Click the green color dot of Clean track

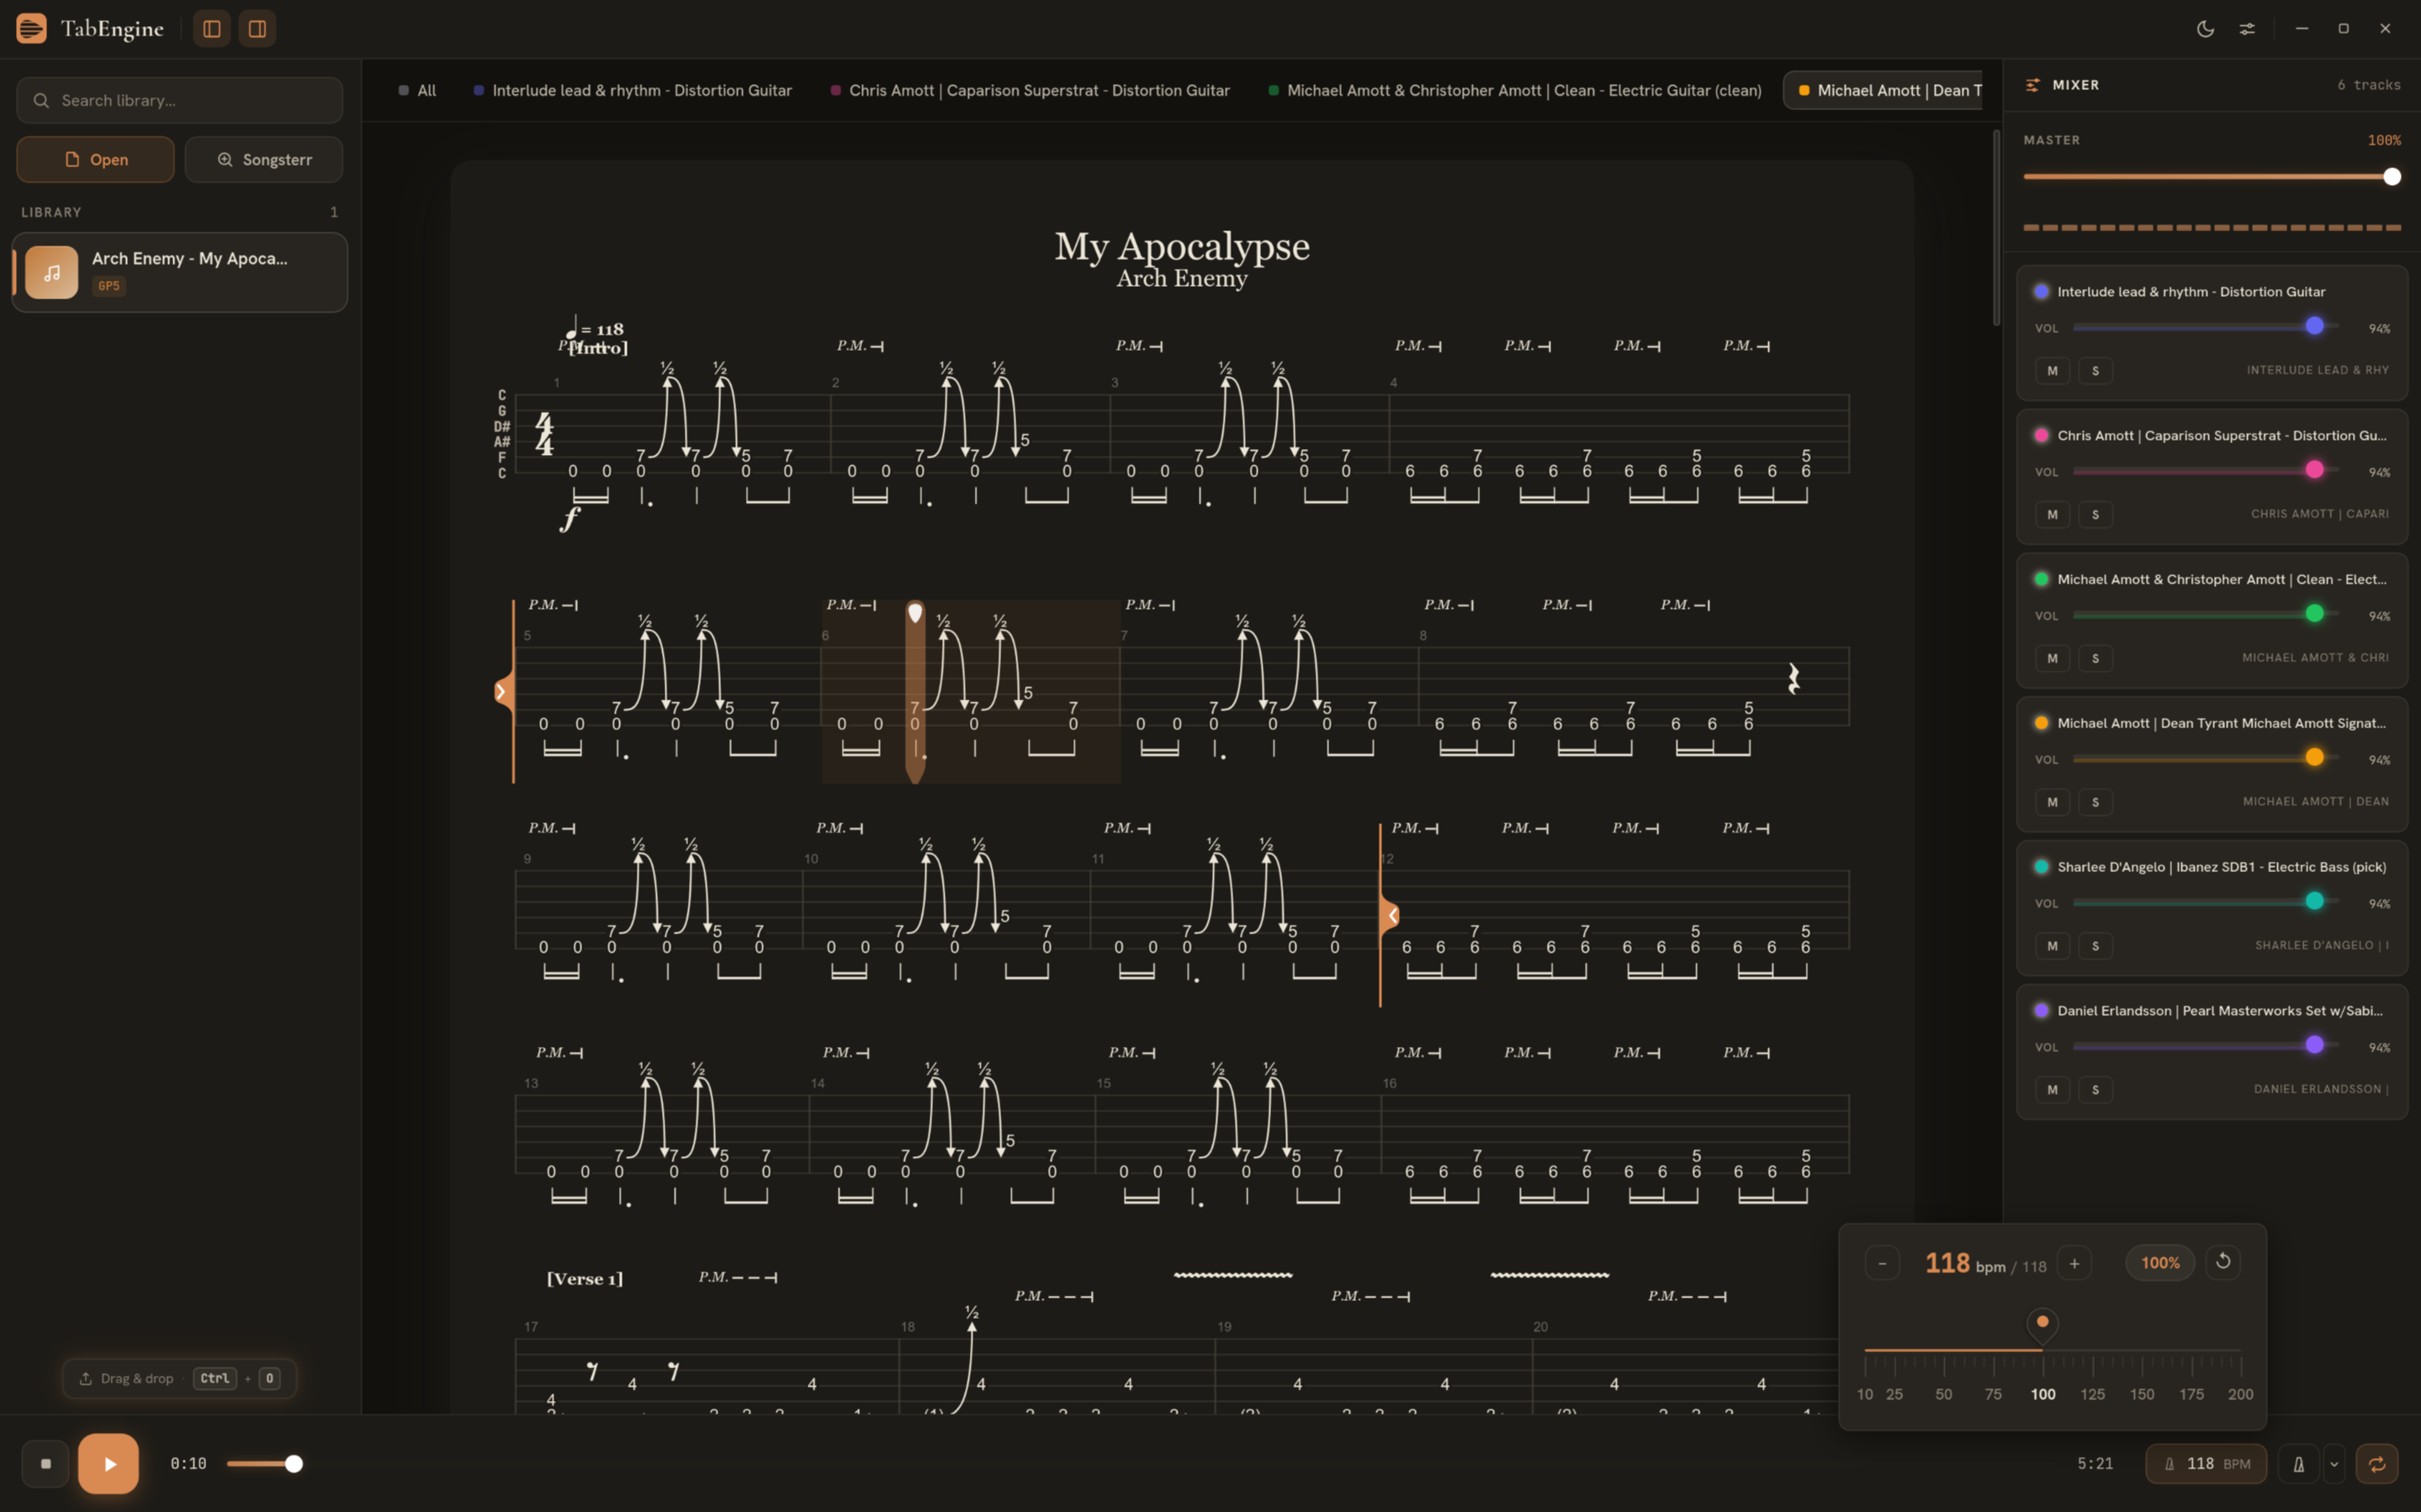click(x=2041, y=580)
